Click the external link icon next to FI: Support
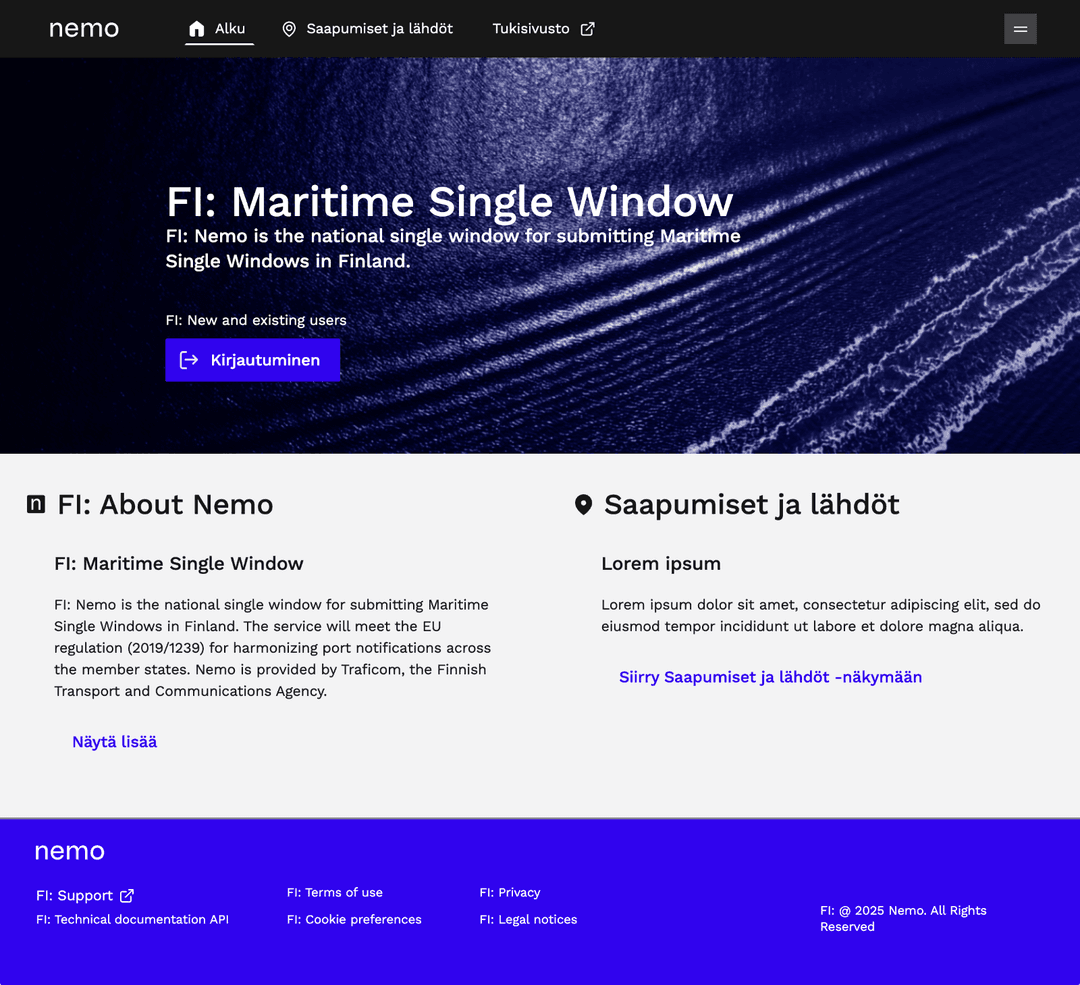The width and height of the screenshot is (1080, 985). pos(127,896)
